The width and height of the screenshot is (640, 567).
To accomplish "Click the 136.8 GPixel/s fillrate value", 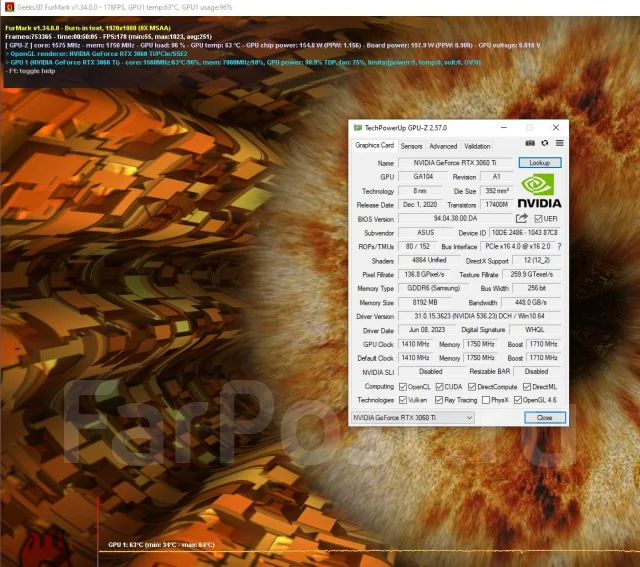I will [x=424, y=274].
